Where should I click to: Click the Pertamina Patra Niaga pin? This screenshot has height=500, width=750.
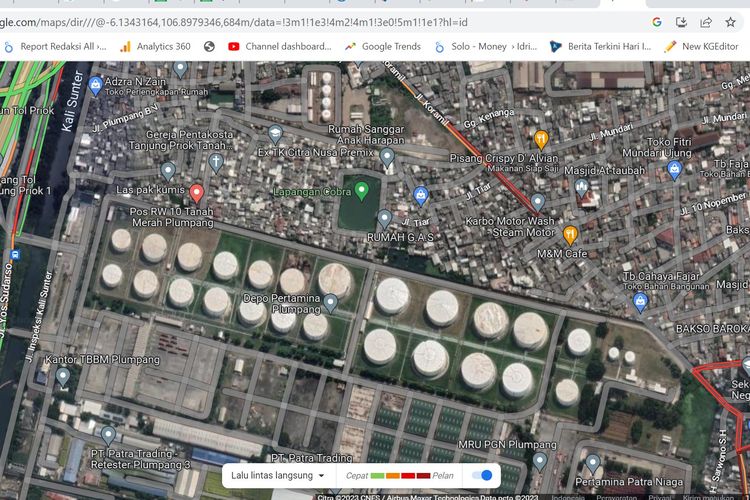click(593, 463)
